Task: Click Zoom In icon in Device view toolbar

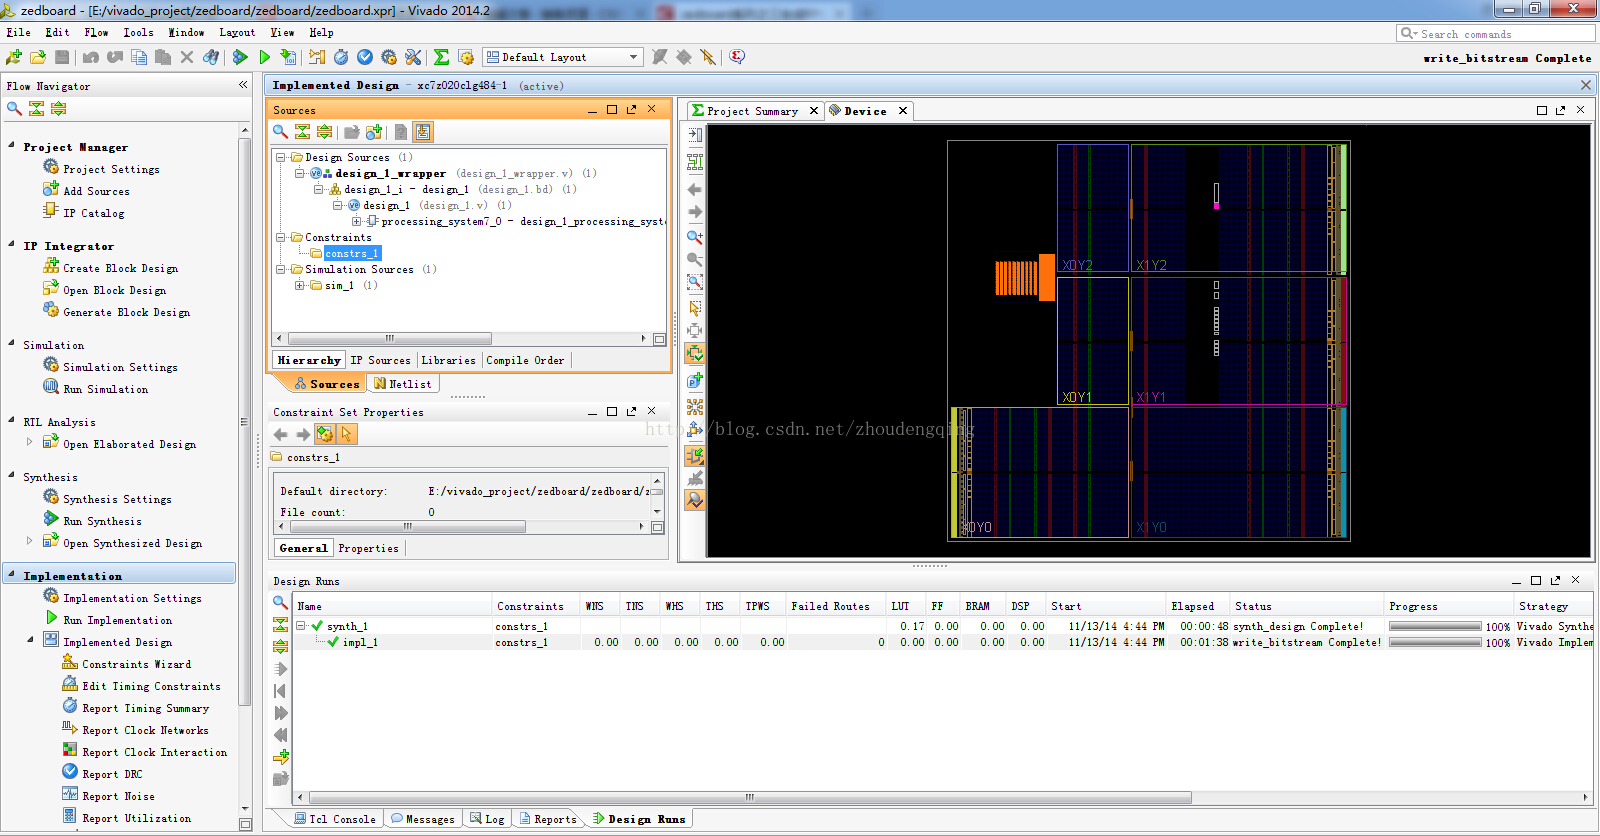Action: coord(695,237)
